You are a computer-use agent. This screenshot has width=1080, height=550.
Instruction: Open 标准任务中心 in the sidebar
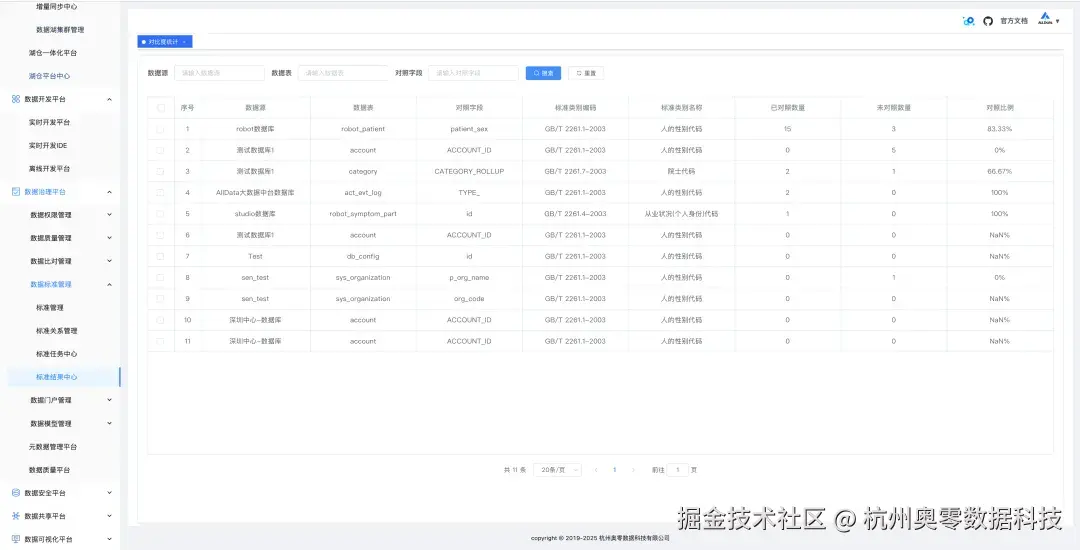tap(56, 354)
